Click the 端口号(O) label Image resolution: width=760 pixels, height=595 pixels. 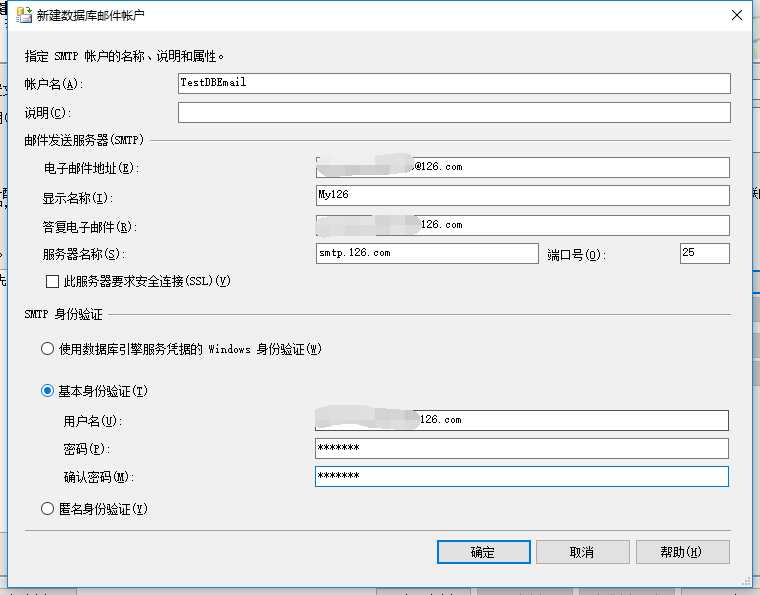576,255
